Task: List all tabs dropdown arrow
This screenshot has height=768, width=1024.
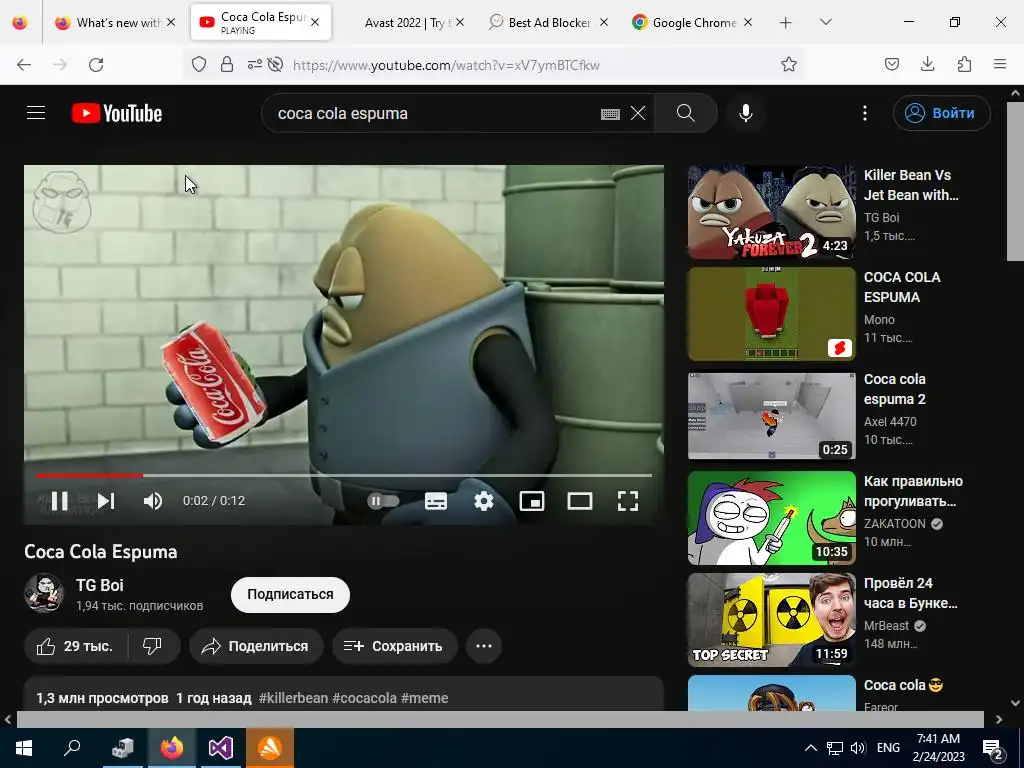Action: [x=825, y=22]
